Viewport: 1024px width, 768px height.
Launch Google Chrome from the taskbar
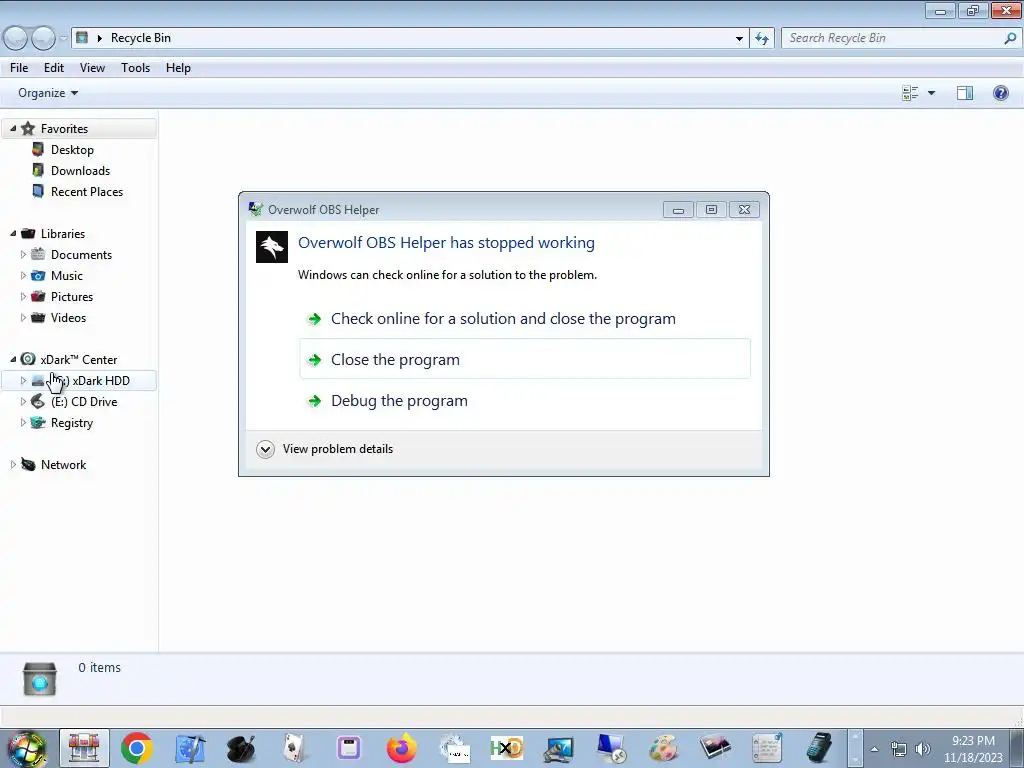[136, 748]
